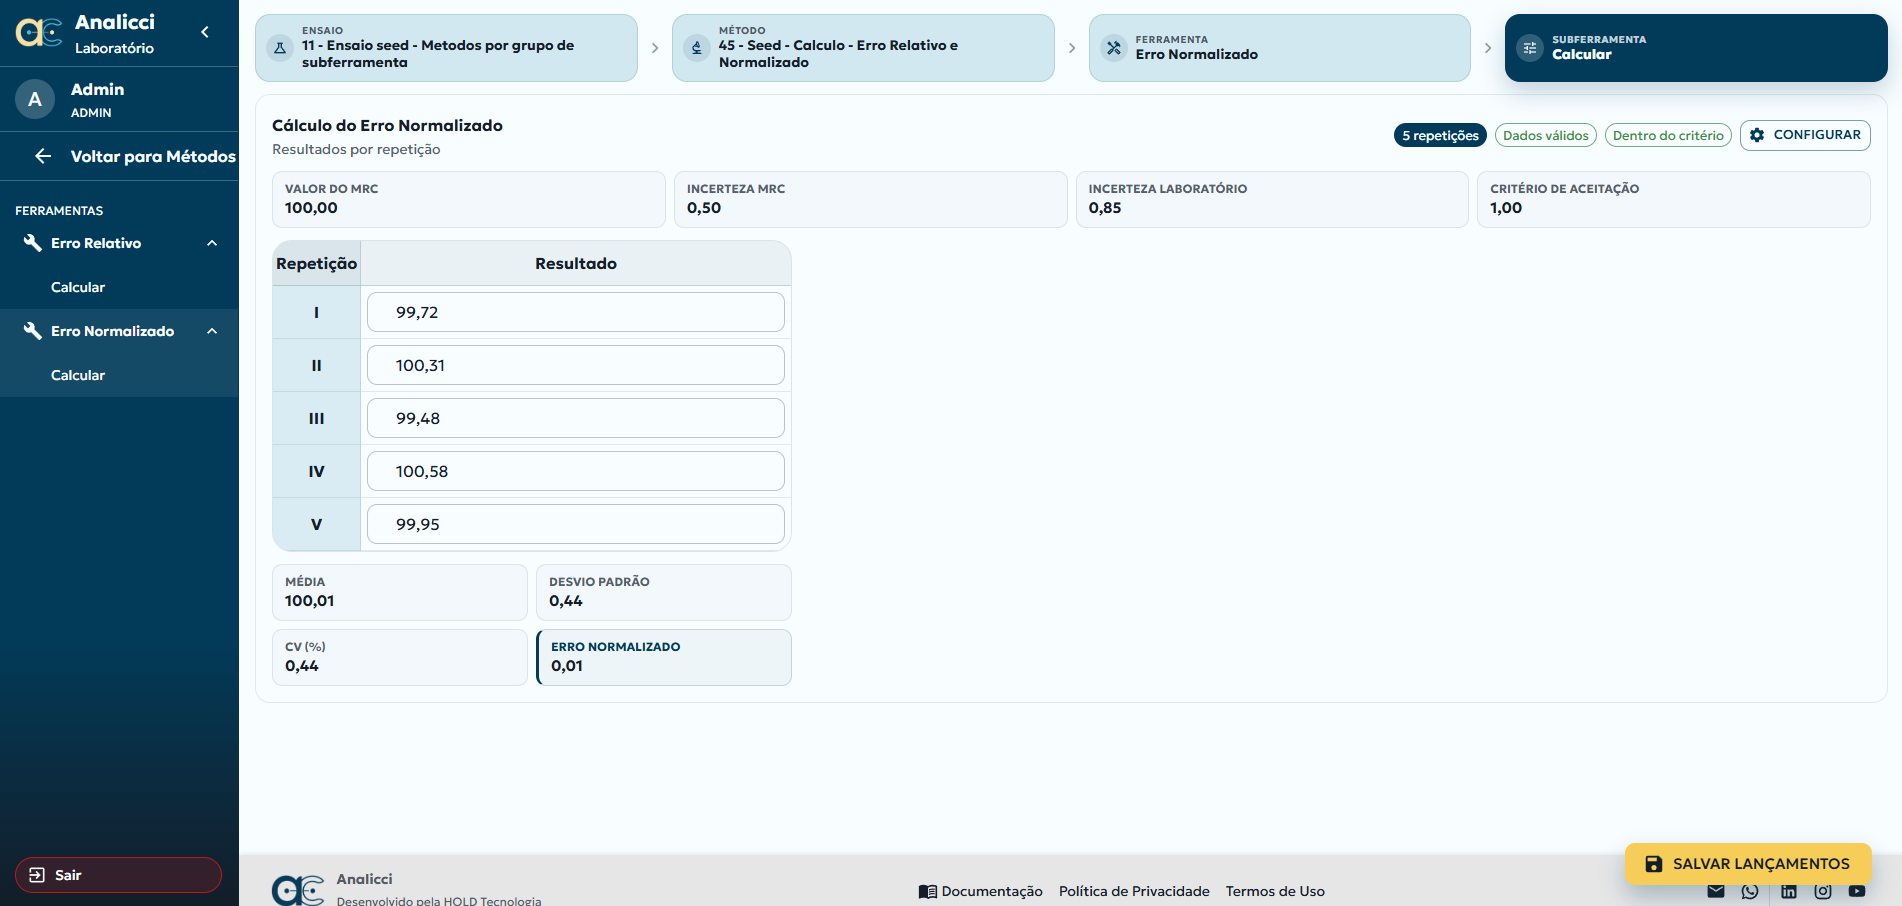Collapse the Erro Relativo tool group
Viewport: 1902px width, 906px height.
pyautogui.click(x=212, y=243)
